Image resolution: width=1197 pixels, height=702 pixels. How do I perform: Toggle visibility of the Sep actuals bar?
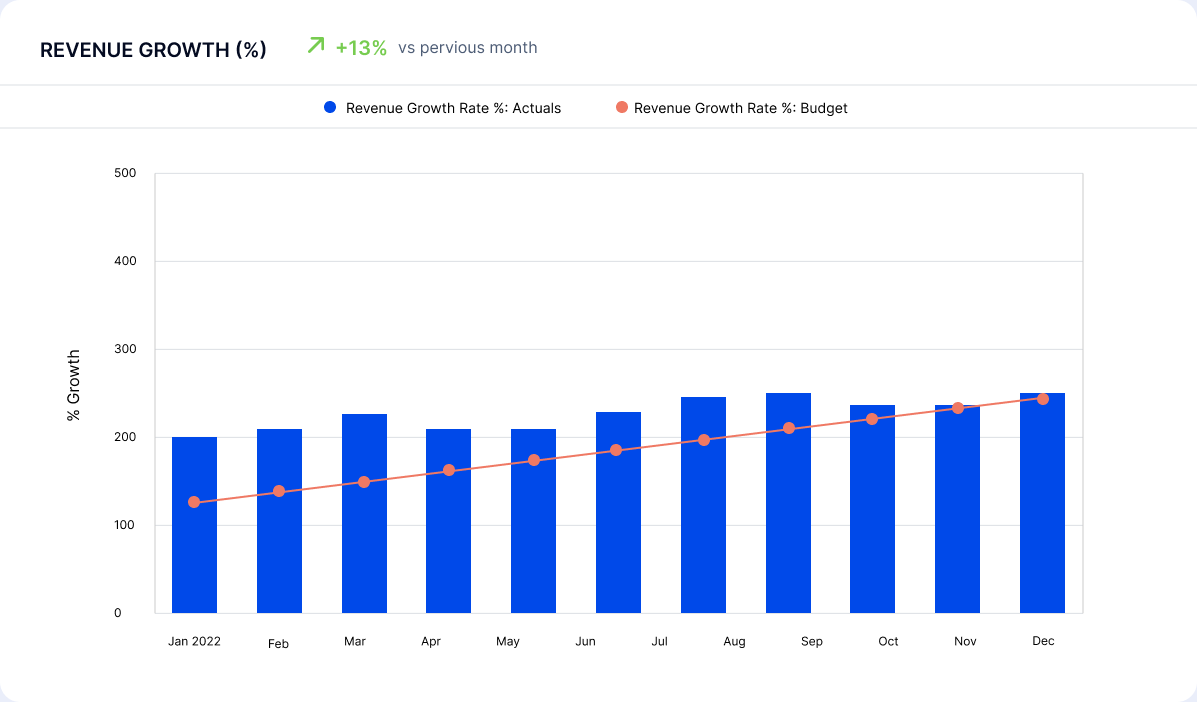pyautogui.click(x=789, y=500)
